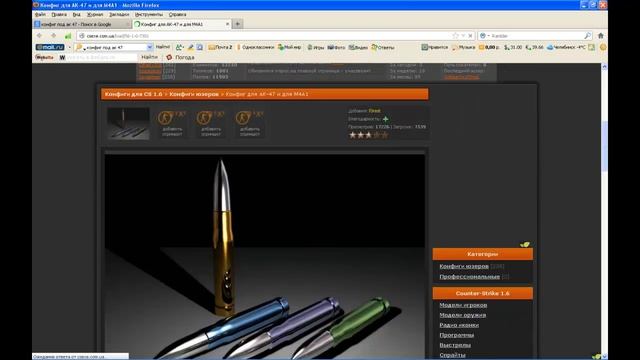Open Конфиги юзеров in the Категории sidebar
Image resolution: width=640 pixels, height=360 pixels.
(x=464, y=266)
